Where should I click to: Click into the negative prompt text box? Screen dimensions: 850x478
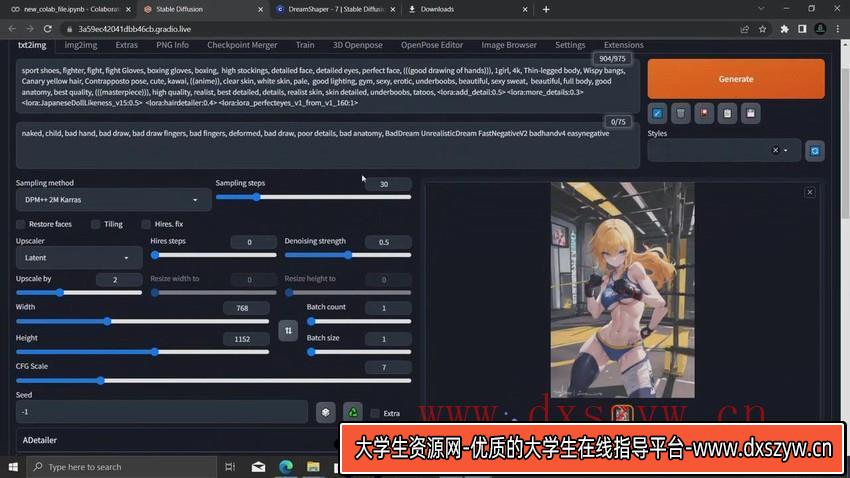coord(327,146)
